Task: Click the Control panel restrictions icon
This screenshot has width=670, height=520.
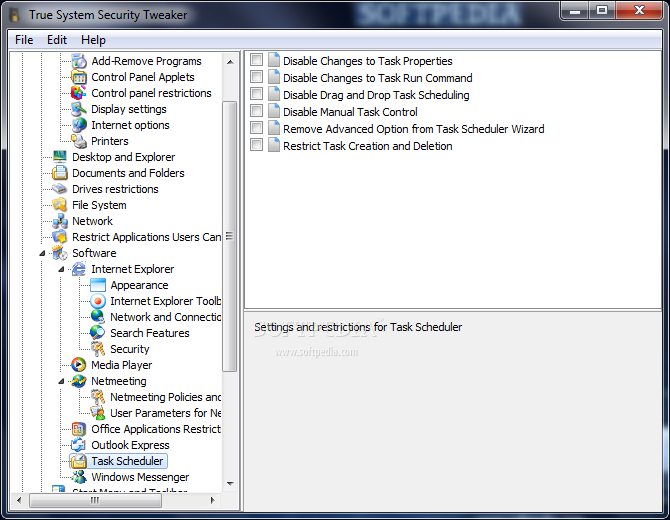Action: pyautogui.click(x=79, y=93)
